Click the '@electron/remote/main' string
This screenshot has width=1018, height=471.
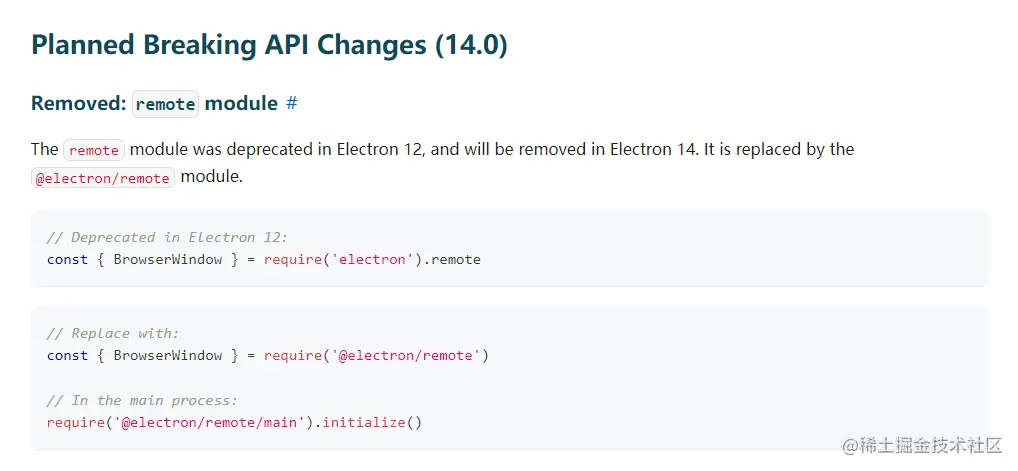coord(210,422)
